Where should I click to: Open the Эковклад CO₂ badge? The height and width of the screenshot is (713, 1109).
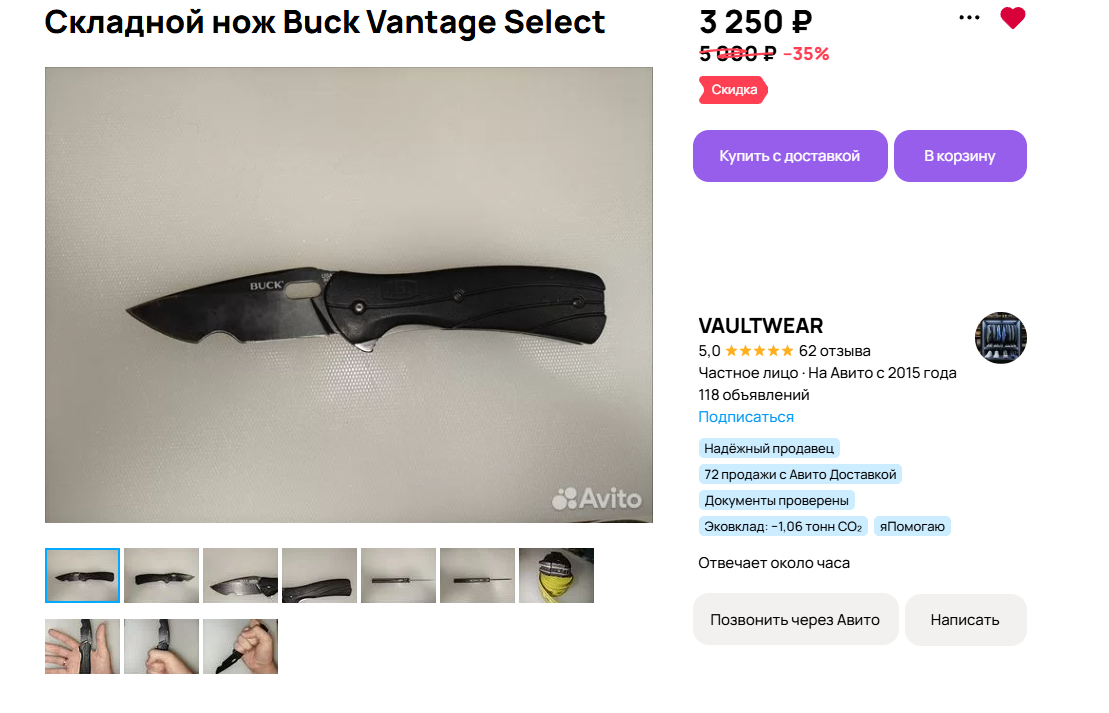click(783, 526)
